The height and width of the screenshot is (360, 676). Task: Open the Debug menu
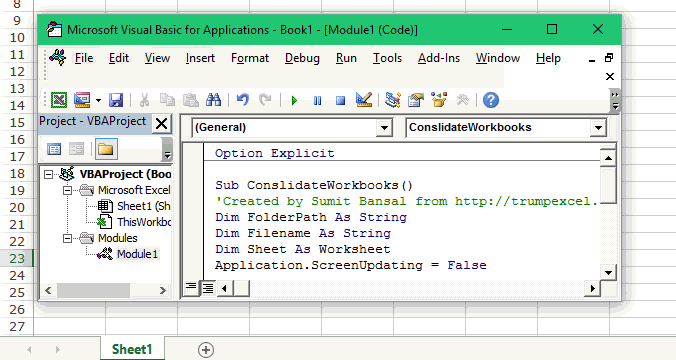302,58
